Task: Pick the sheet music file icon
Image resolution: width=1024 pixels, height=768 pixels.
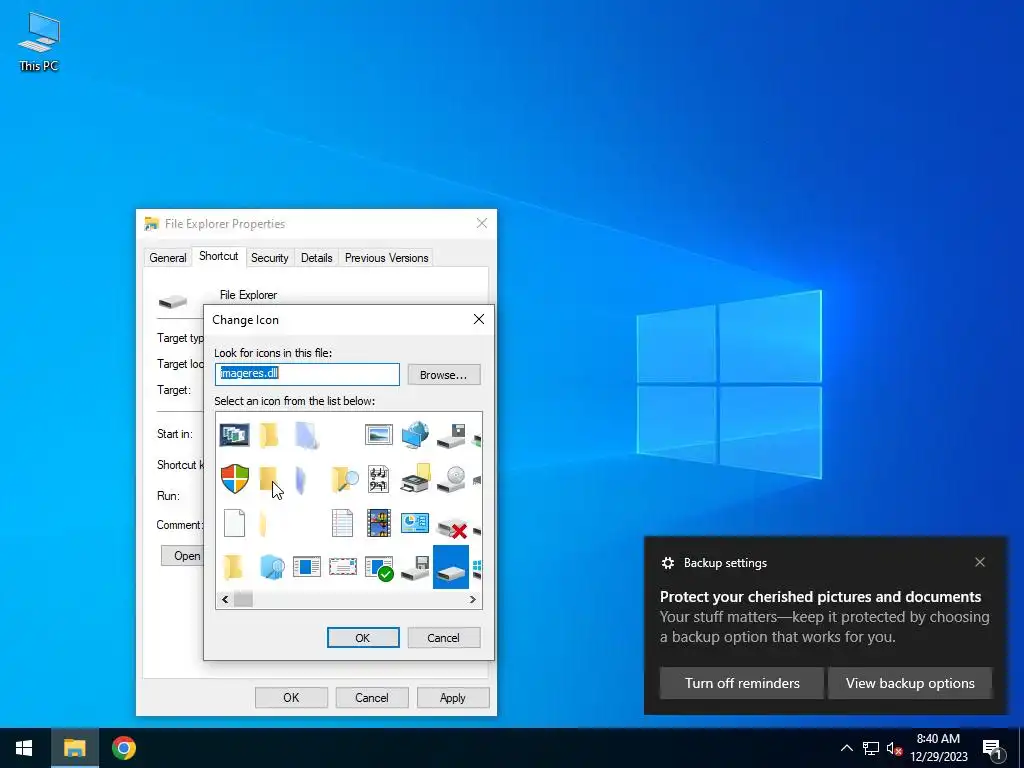Action: point(379,479)
